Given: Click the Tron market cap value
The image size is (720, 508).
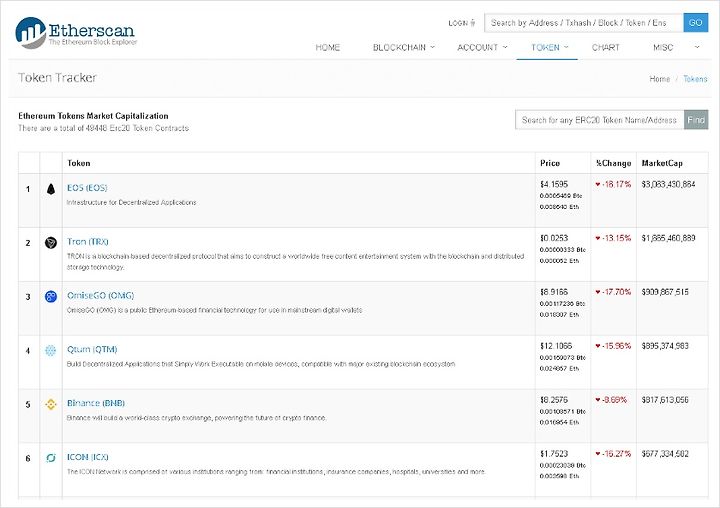Looking at the screenshot, I should [668, 238].
